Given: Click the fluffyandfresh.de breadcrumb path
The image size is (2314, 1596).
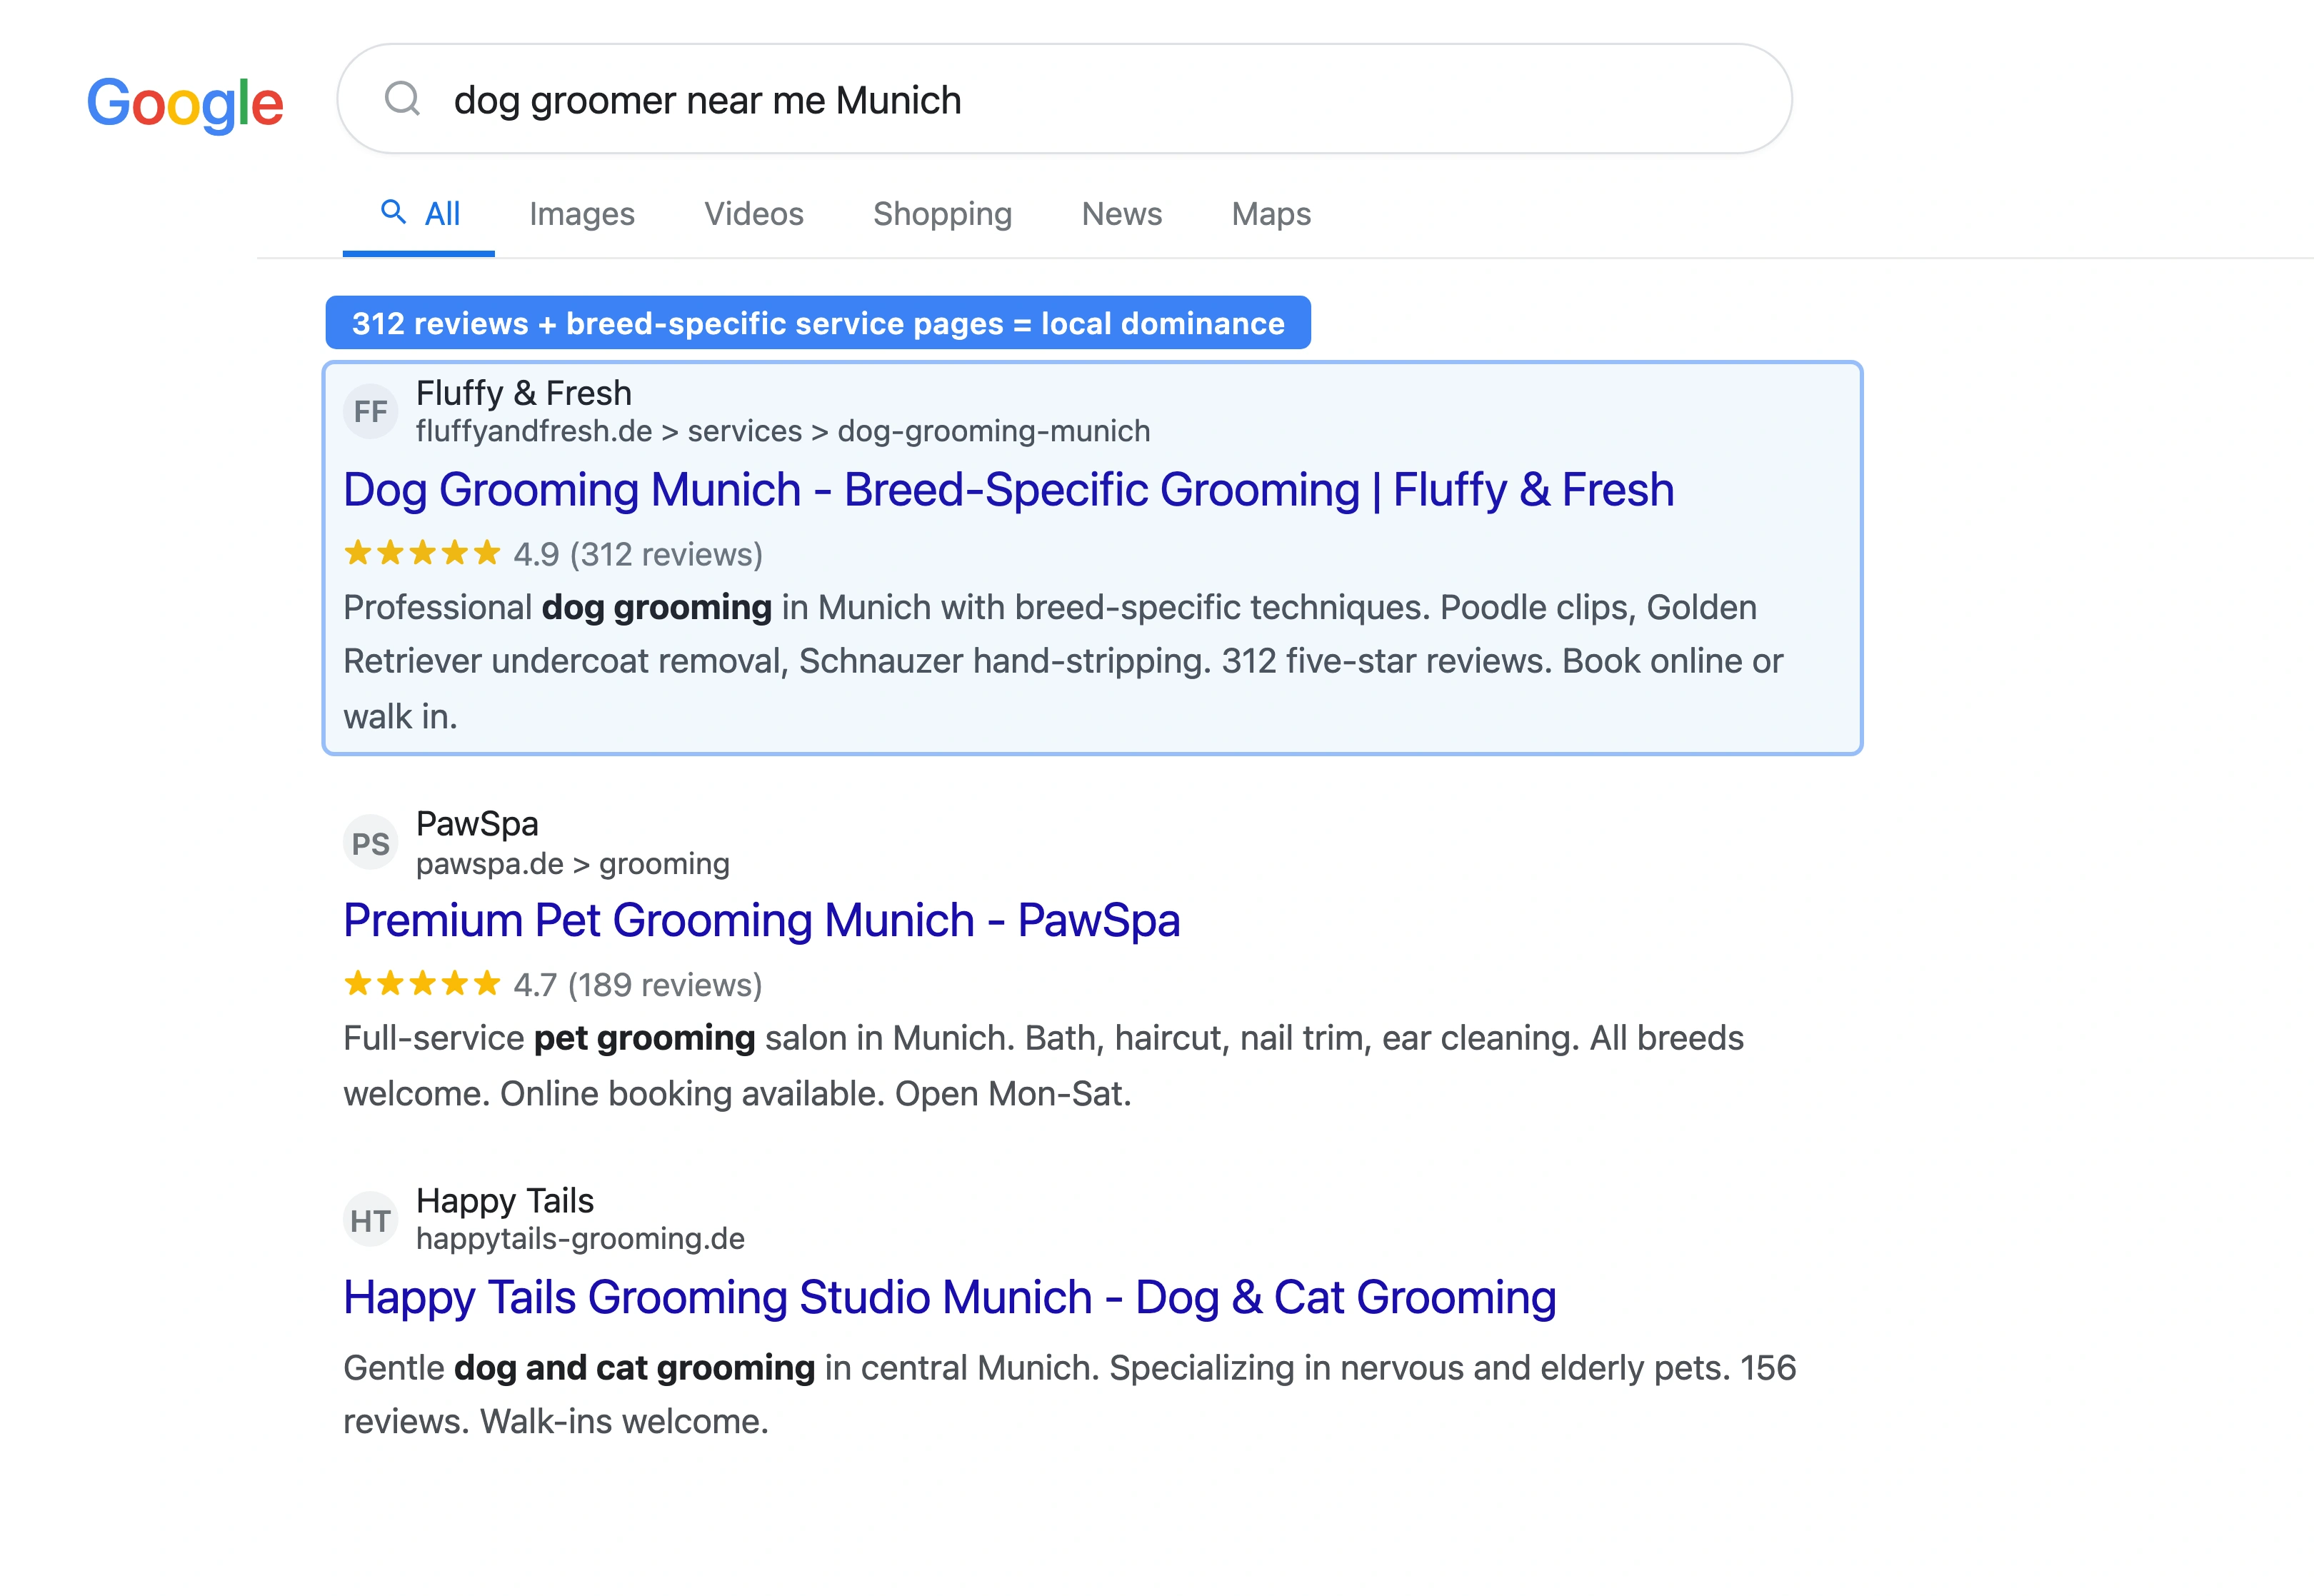Looking at the screenshot, I should point(783,431).
